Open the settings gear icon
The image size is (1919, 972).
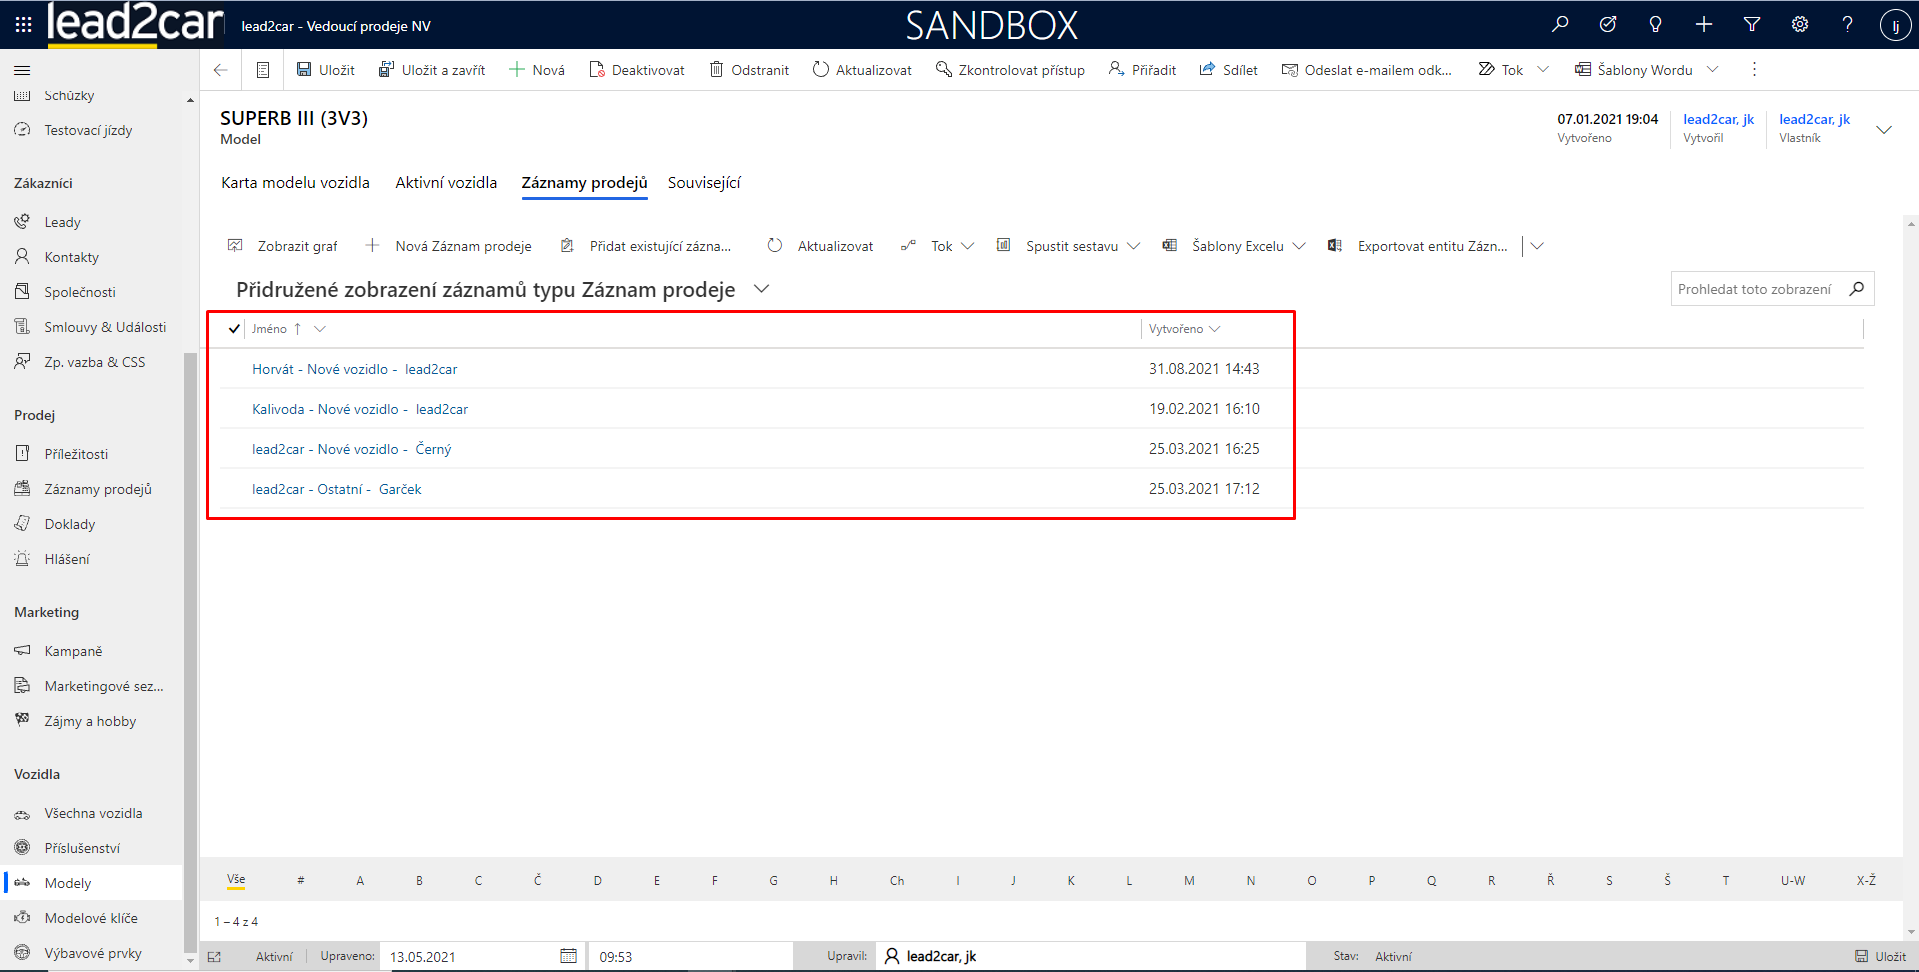point(1799,24)
